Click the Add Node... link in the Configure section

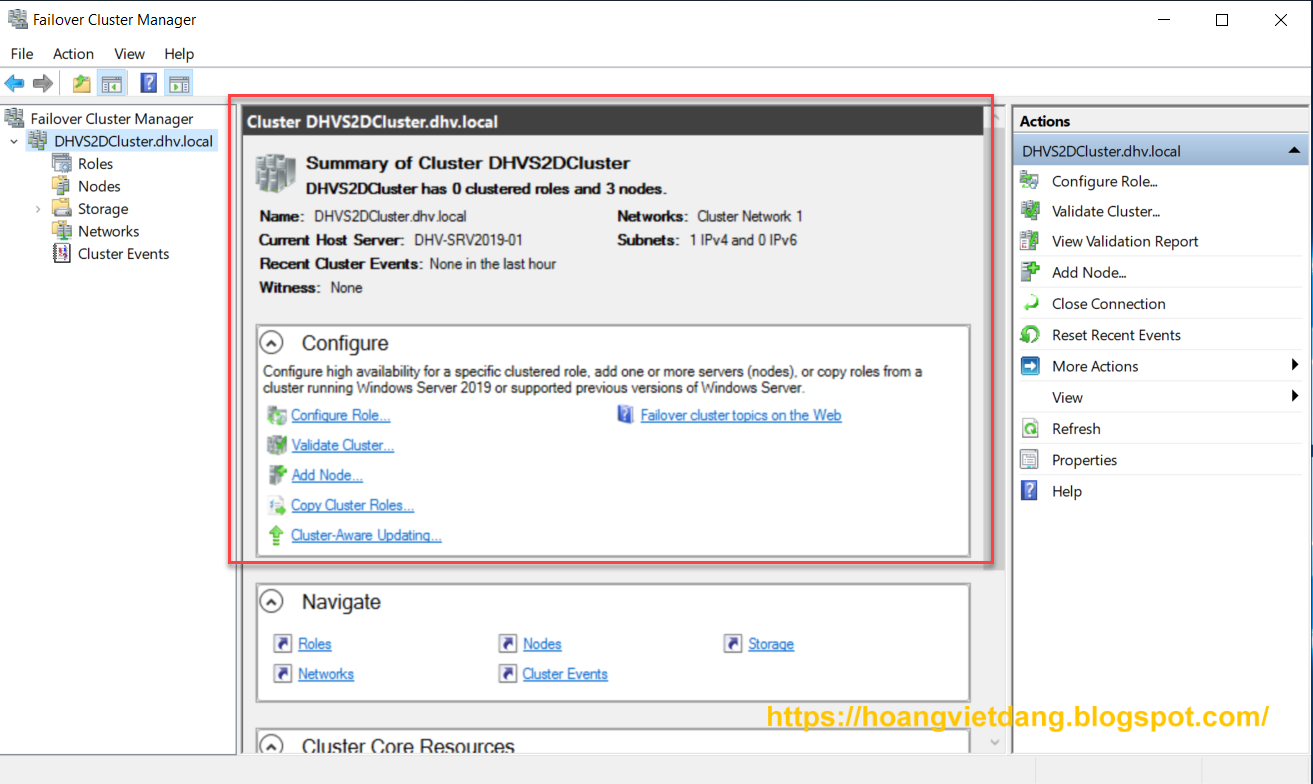(326, 475)
